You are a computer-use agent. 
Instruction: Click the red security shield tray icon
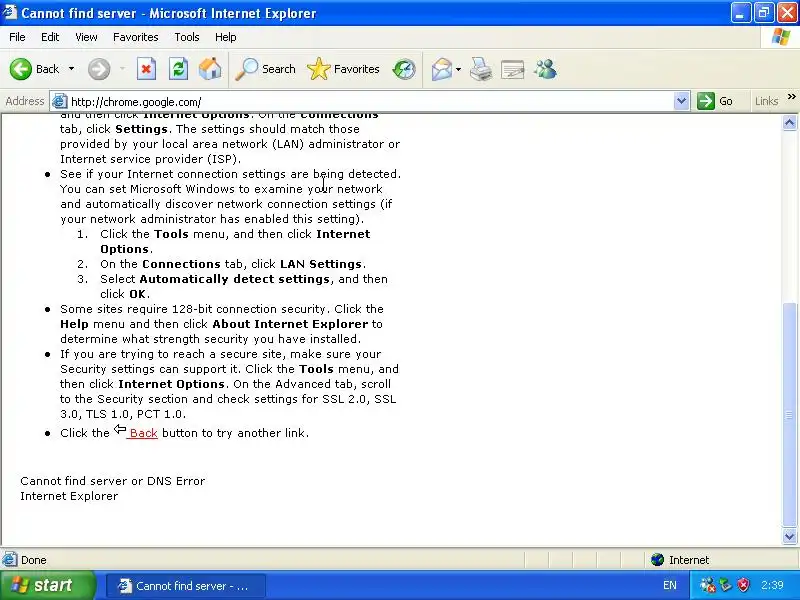743,585
